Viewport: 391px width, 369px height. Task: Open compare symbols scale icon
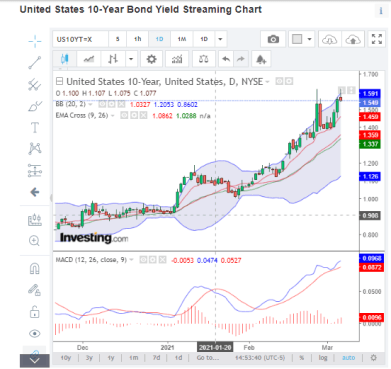point(204,59)
